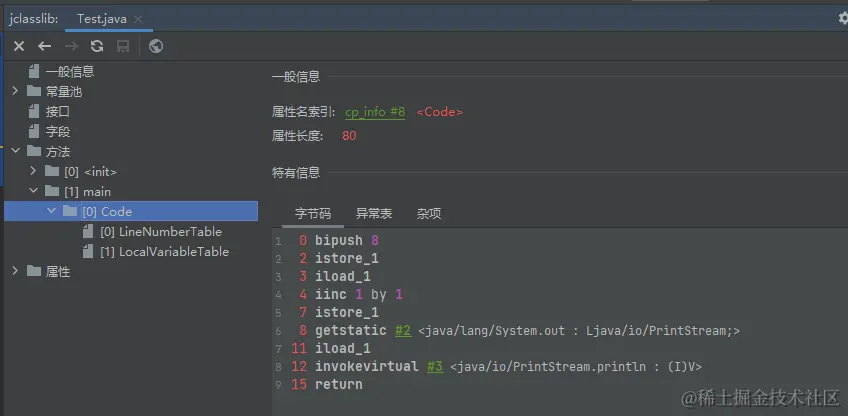Collapse the [0] Code node

coord(52,211)
